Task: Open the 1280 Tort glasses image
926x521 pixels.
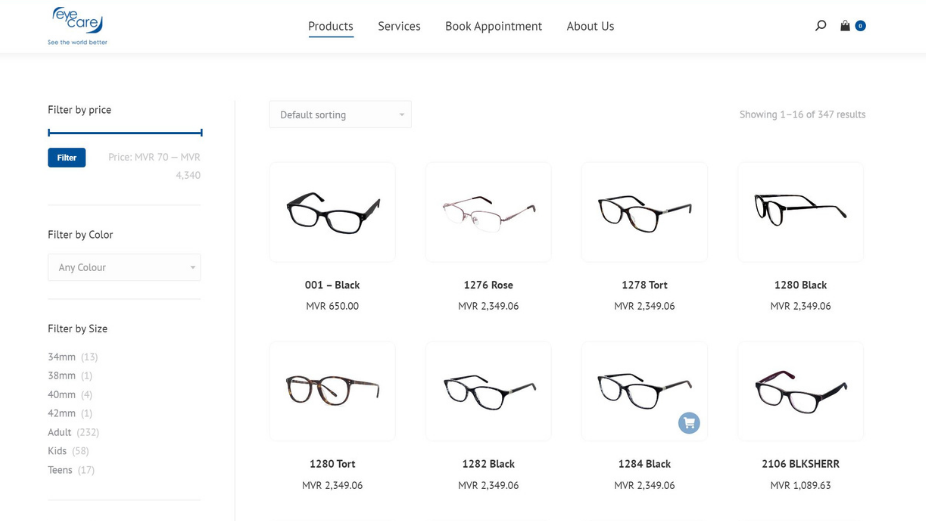Action: tap(332, 391)
